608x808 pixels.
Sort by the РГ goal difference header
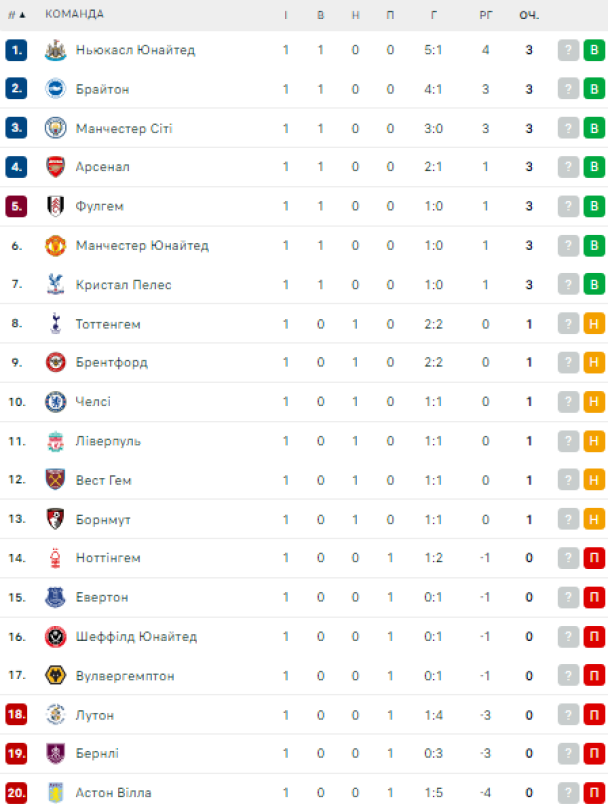coord(485,15)
